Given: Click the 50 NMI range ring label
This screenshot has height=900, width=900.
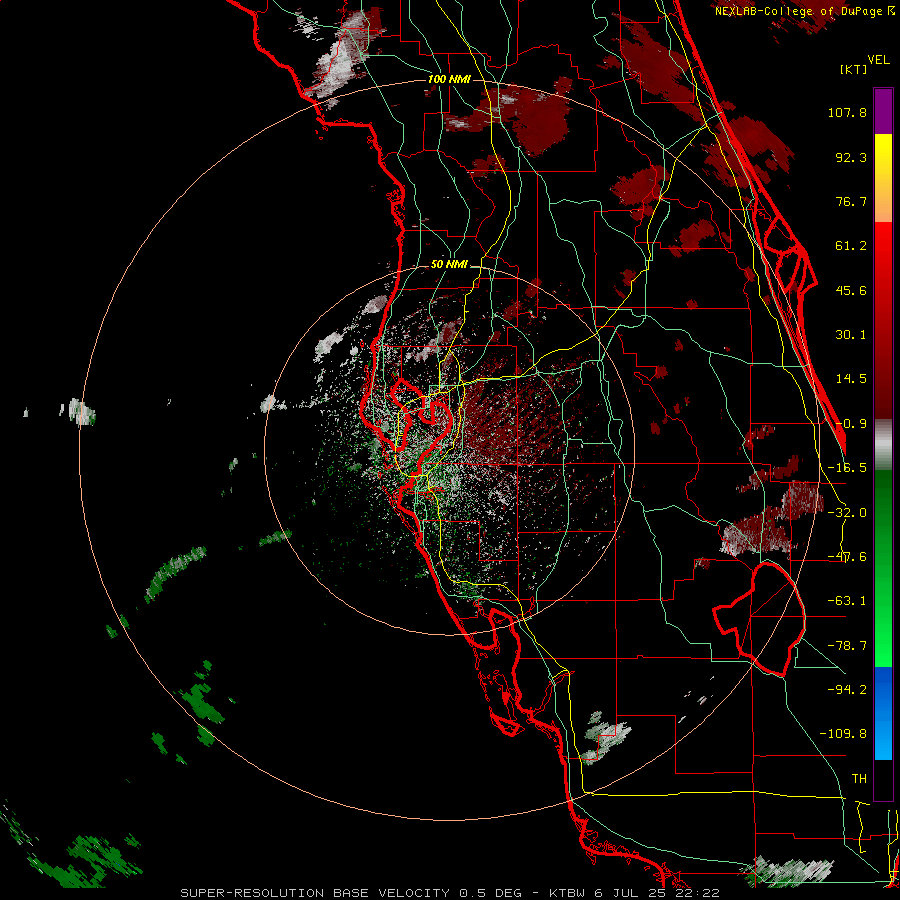Looking at the screenshot, I should (x=449, y=265).
